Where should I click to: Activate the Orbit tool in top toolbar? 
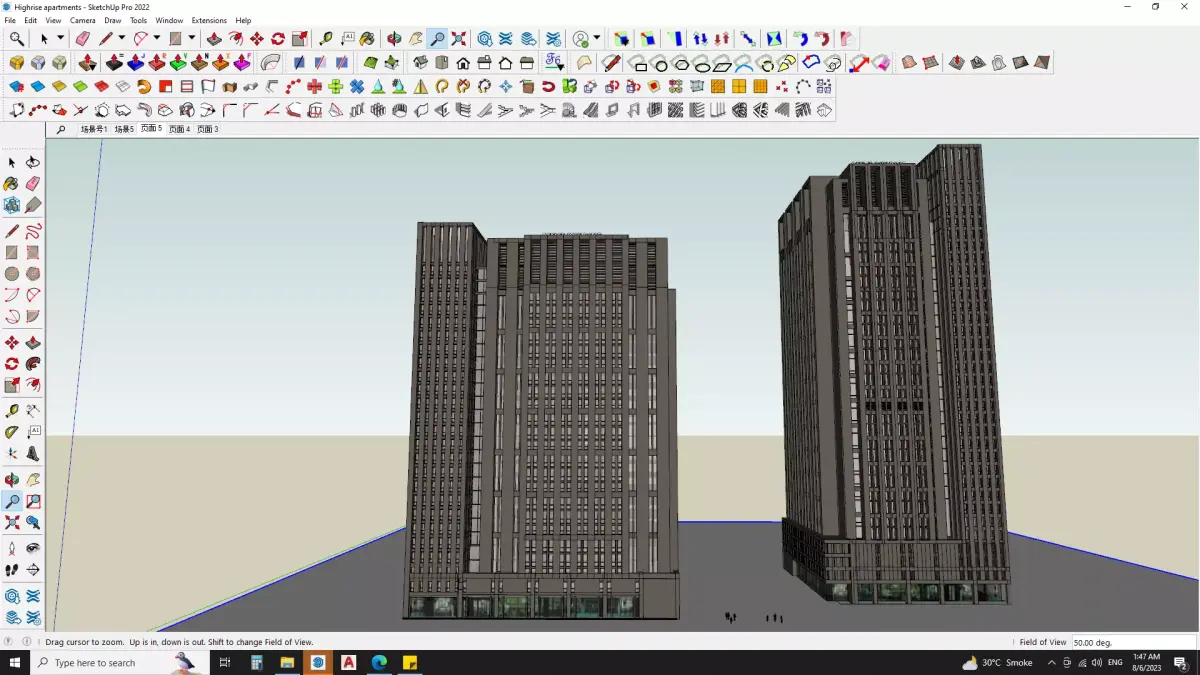click(x=394, y=39)
